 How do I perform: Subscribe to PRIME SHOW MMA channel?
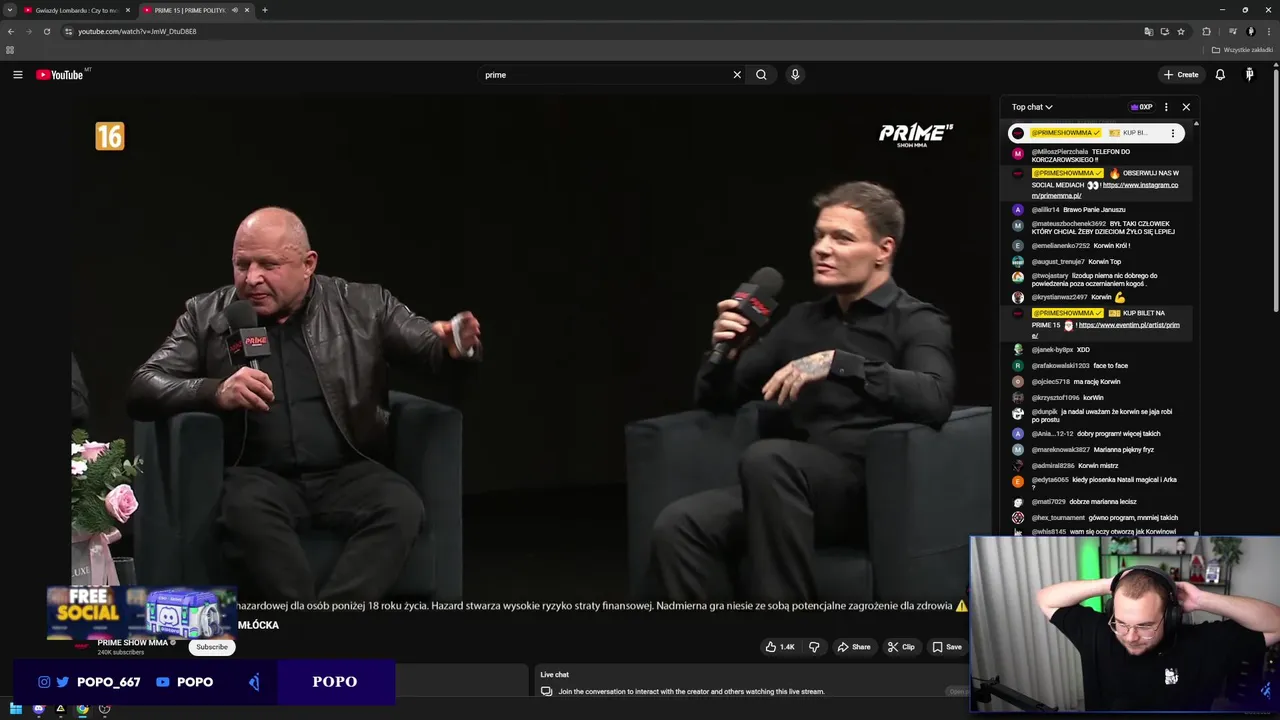(x=212, y=647)
